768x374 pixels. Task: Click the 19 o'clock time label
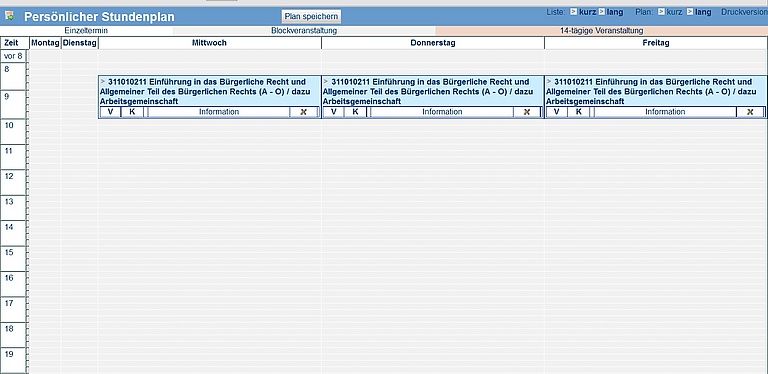pyautogui.click(x=8, y=354)
